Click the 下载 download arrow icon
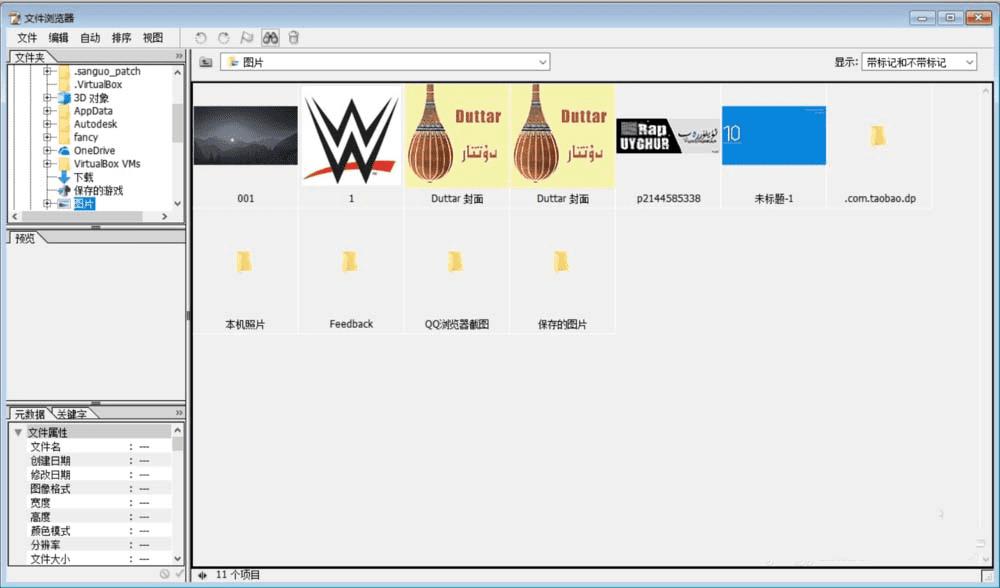 pos(64,177)
